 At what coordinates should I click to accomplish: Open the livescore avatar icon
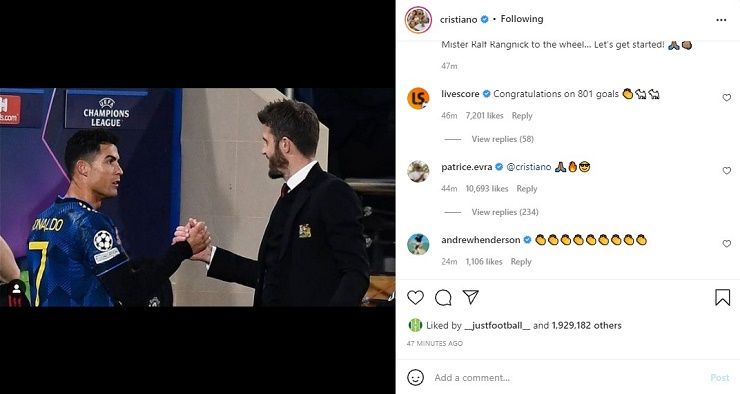click(418, 98)
